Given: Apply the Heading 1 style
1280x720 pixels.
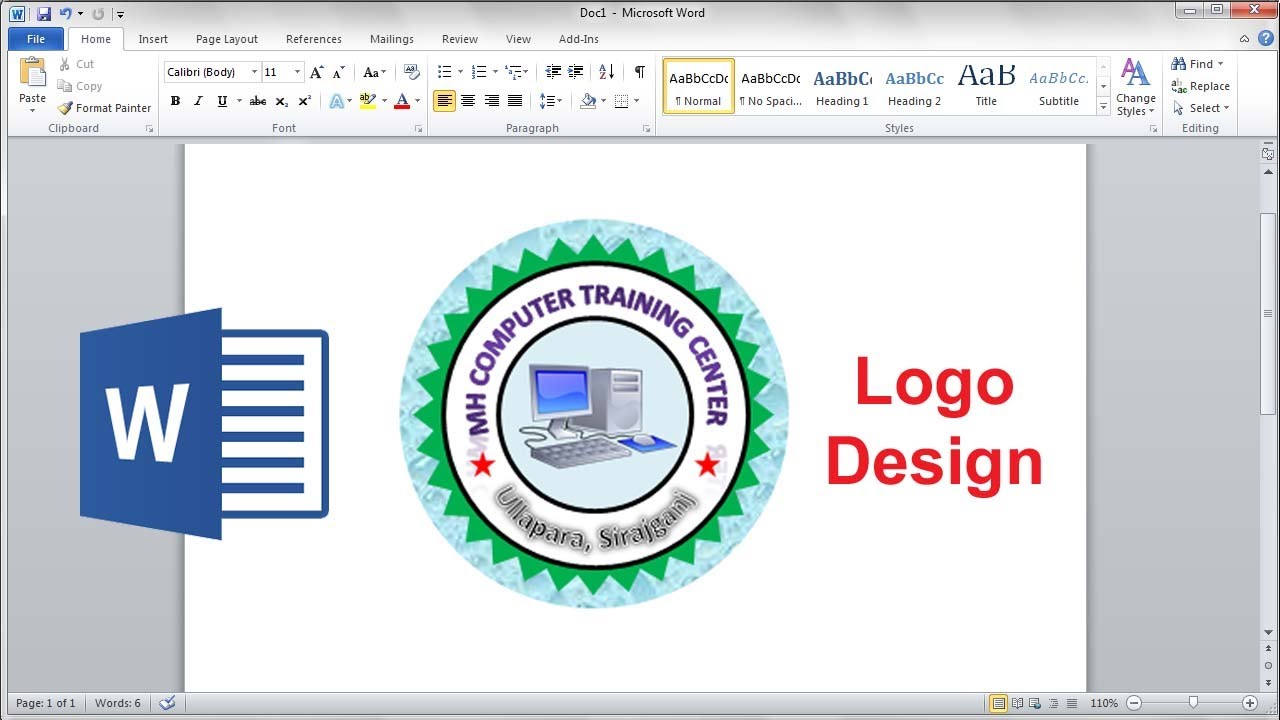Looking at the screenshot, I should pos(842,87).
